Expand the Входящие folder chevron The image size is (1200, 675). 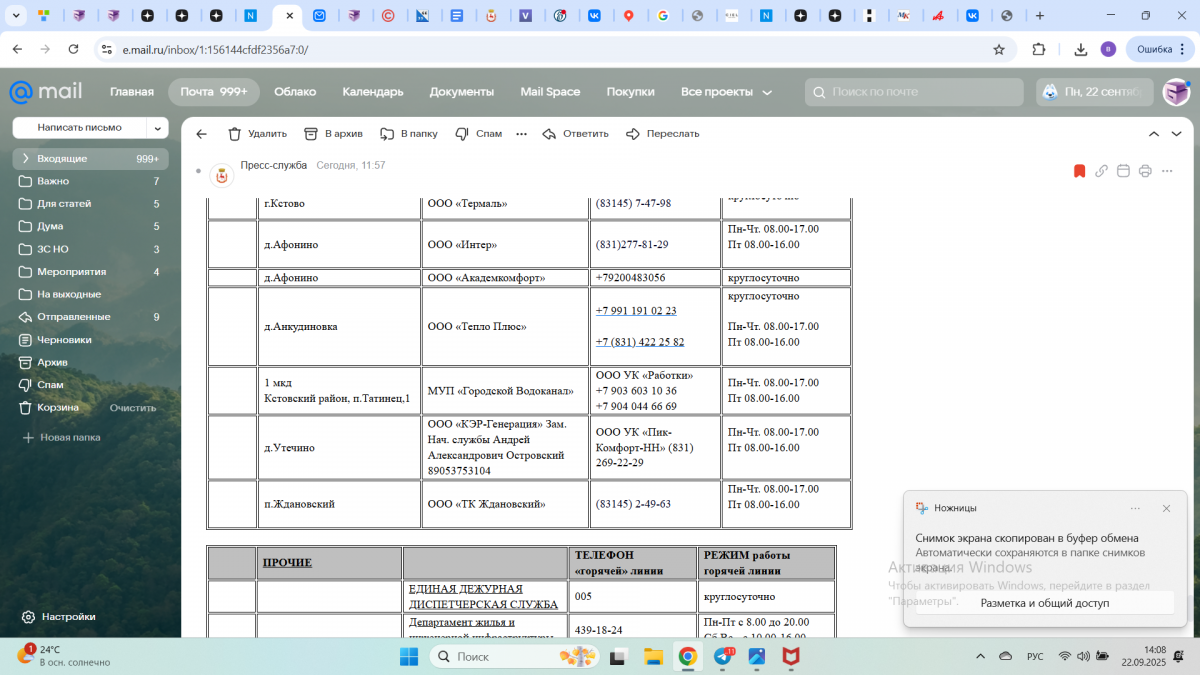click(x=26, y=159)
